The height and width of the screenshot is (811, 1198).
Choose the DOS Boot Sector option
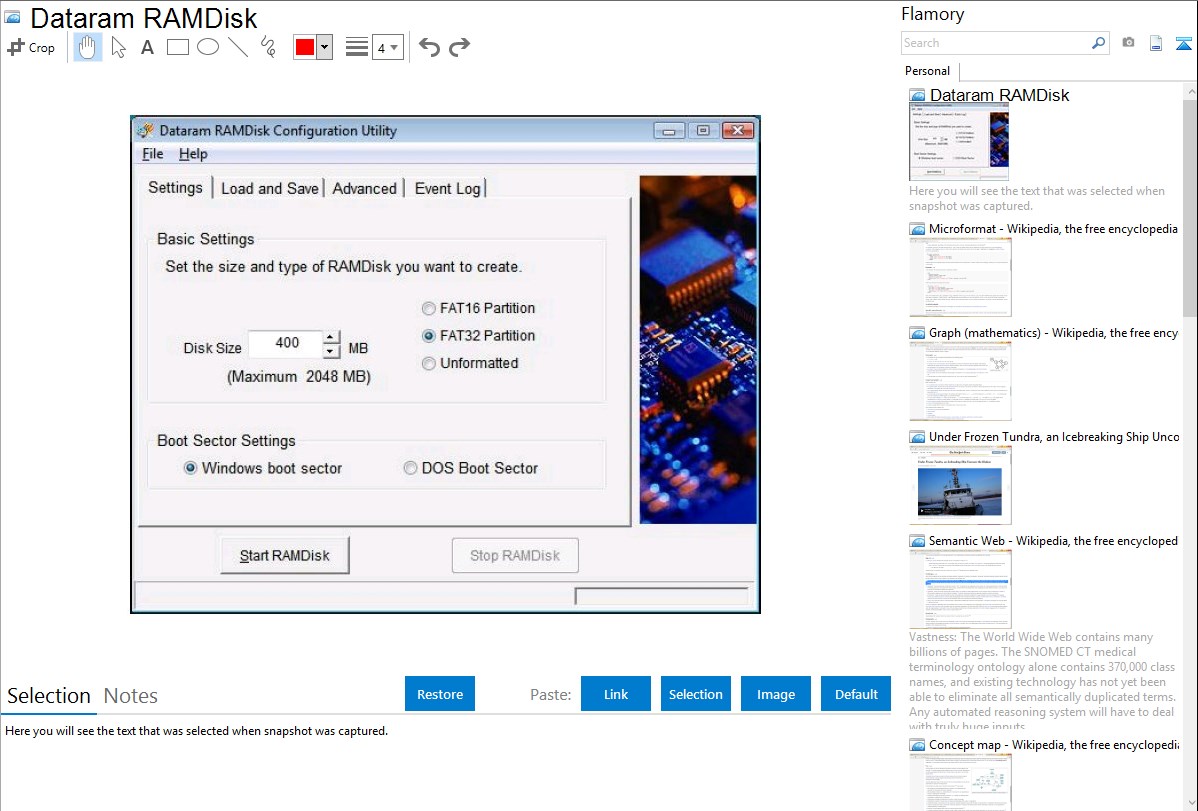410,469
